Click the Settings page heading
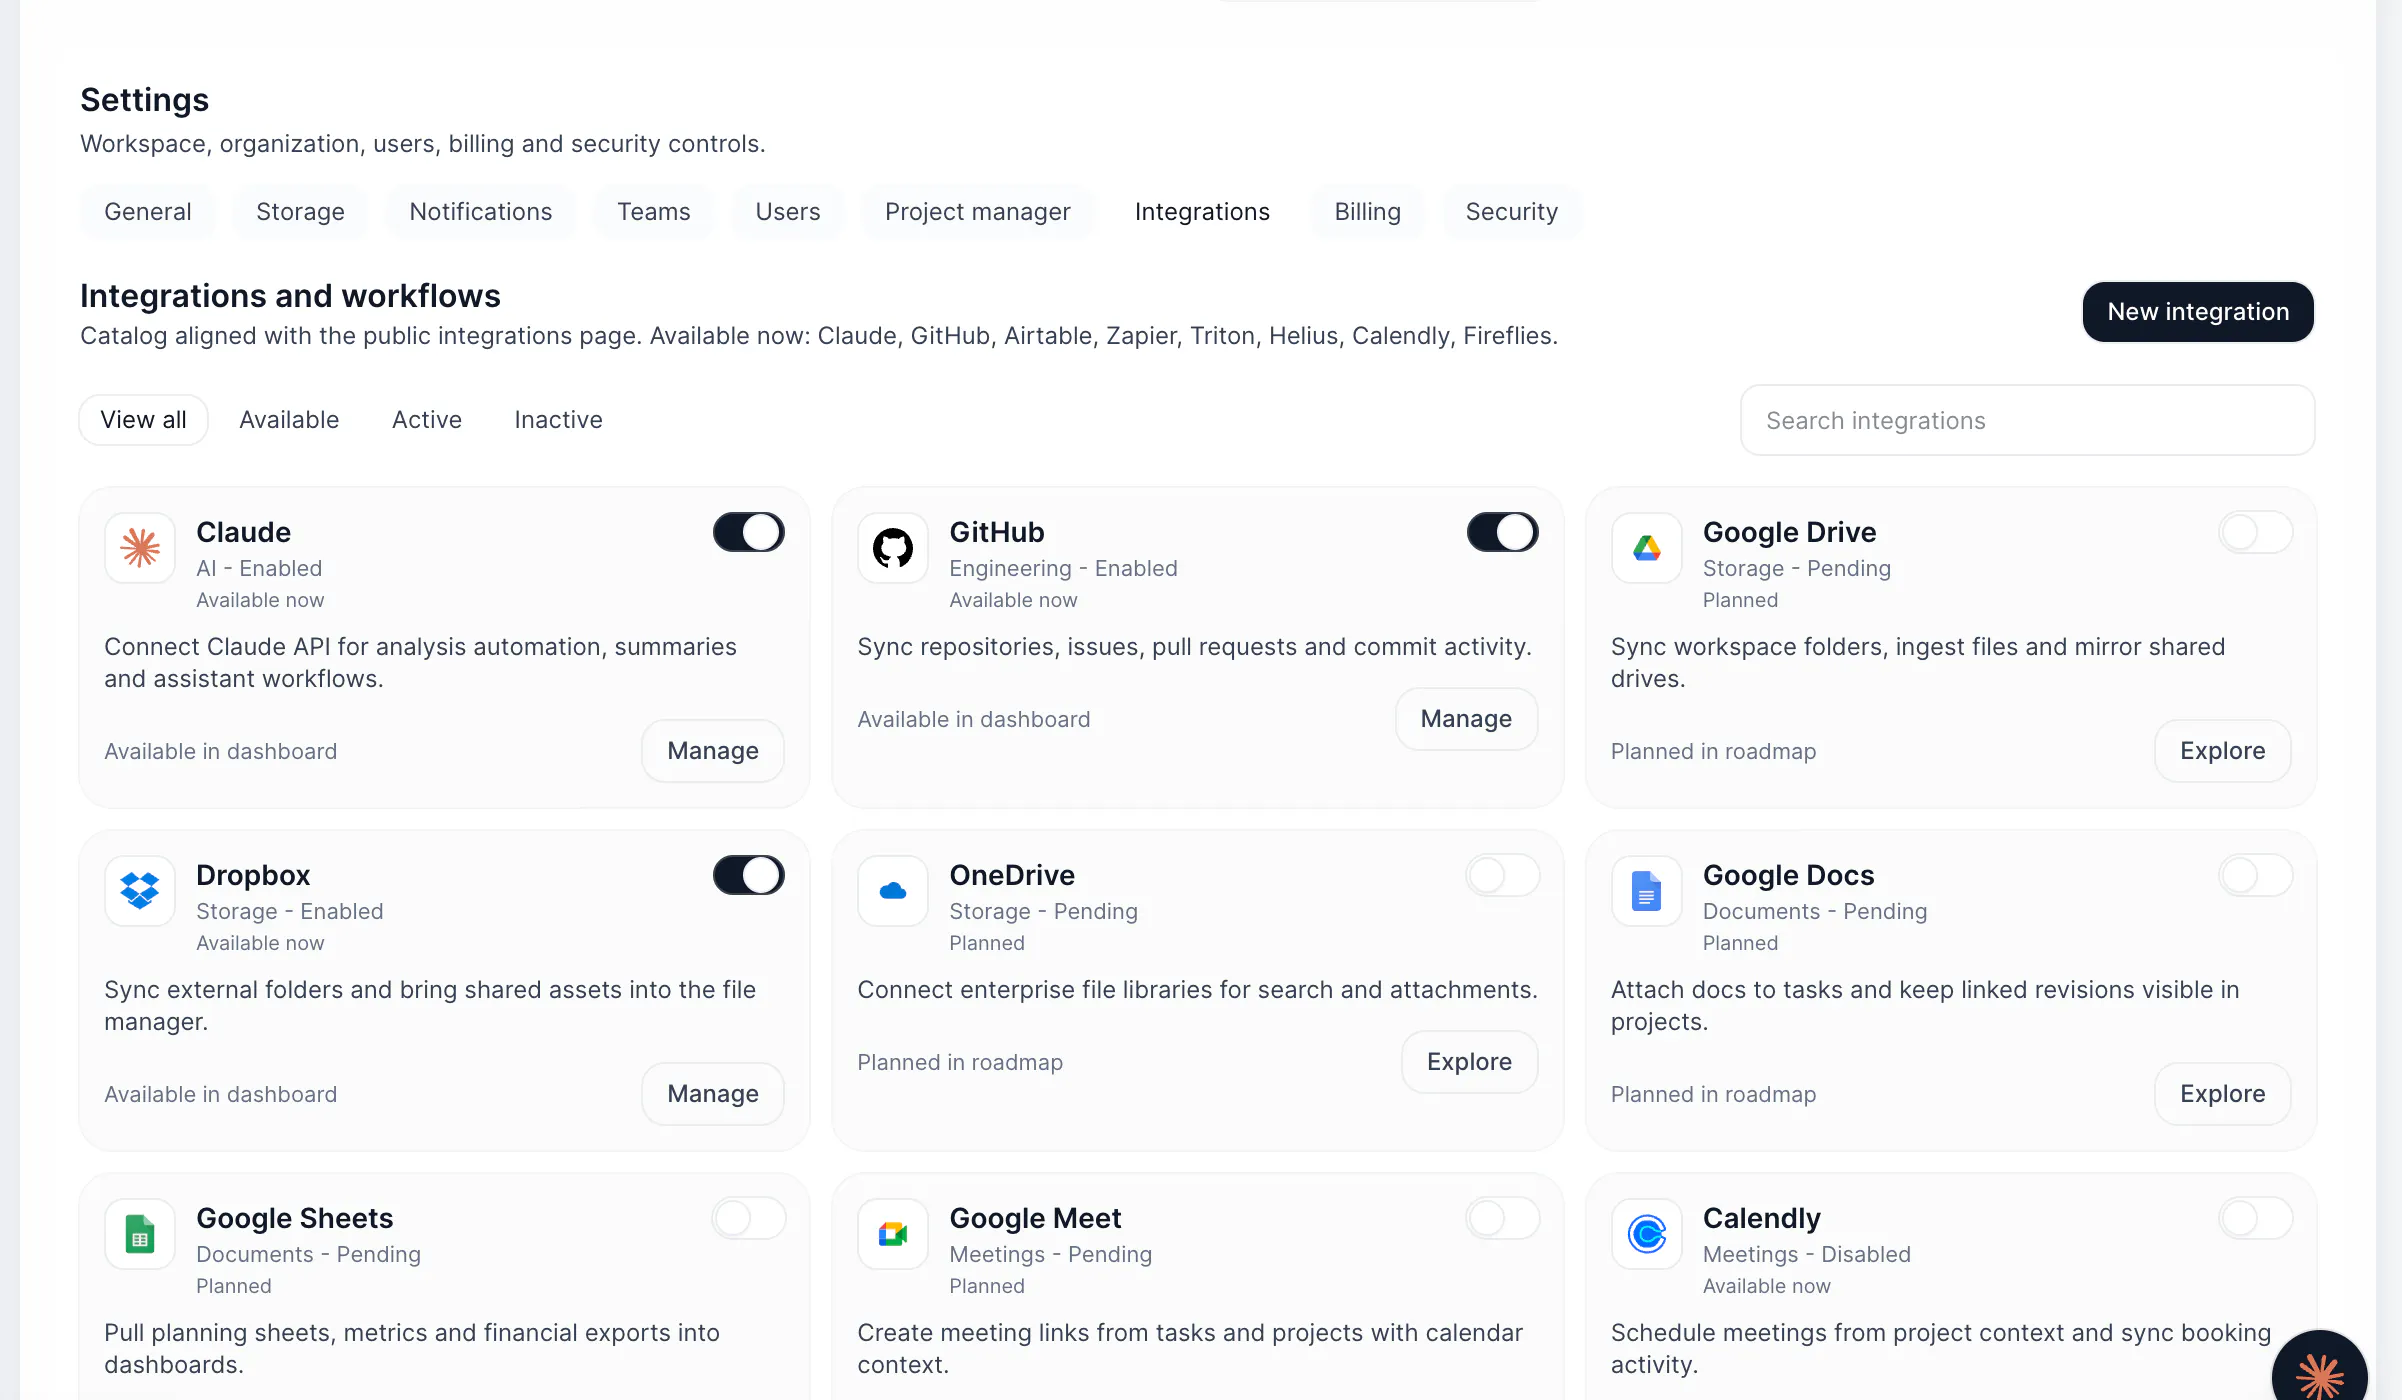The height and width of the screenshot is (1400, 2402). pos(145,100)
